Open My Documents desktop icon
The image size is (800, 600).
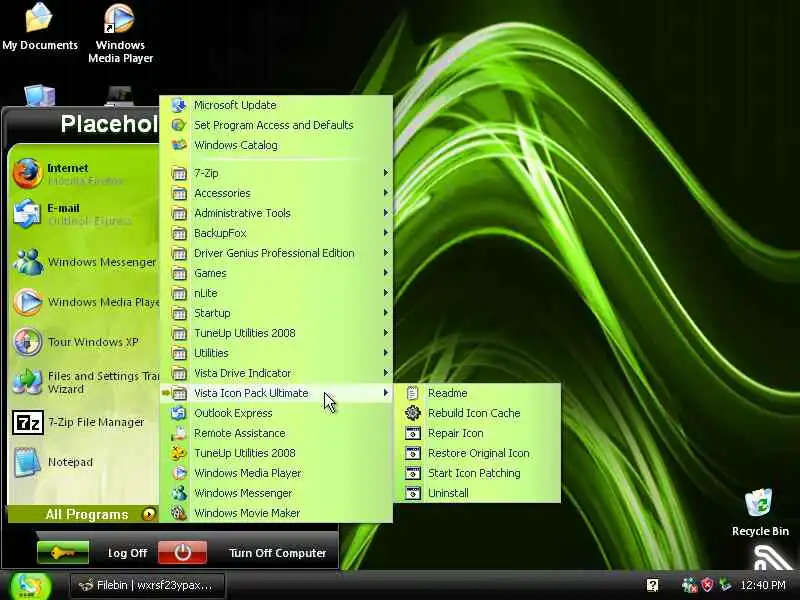39,27
